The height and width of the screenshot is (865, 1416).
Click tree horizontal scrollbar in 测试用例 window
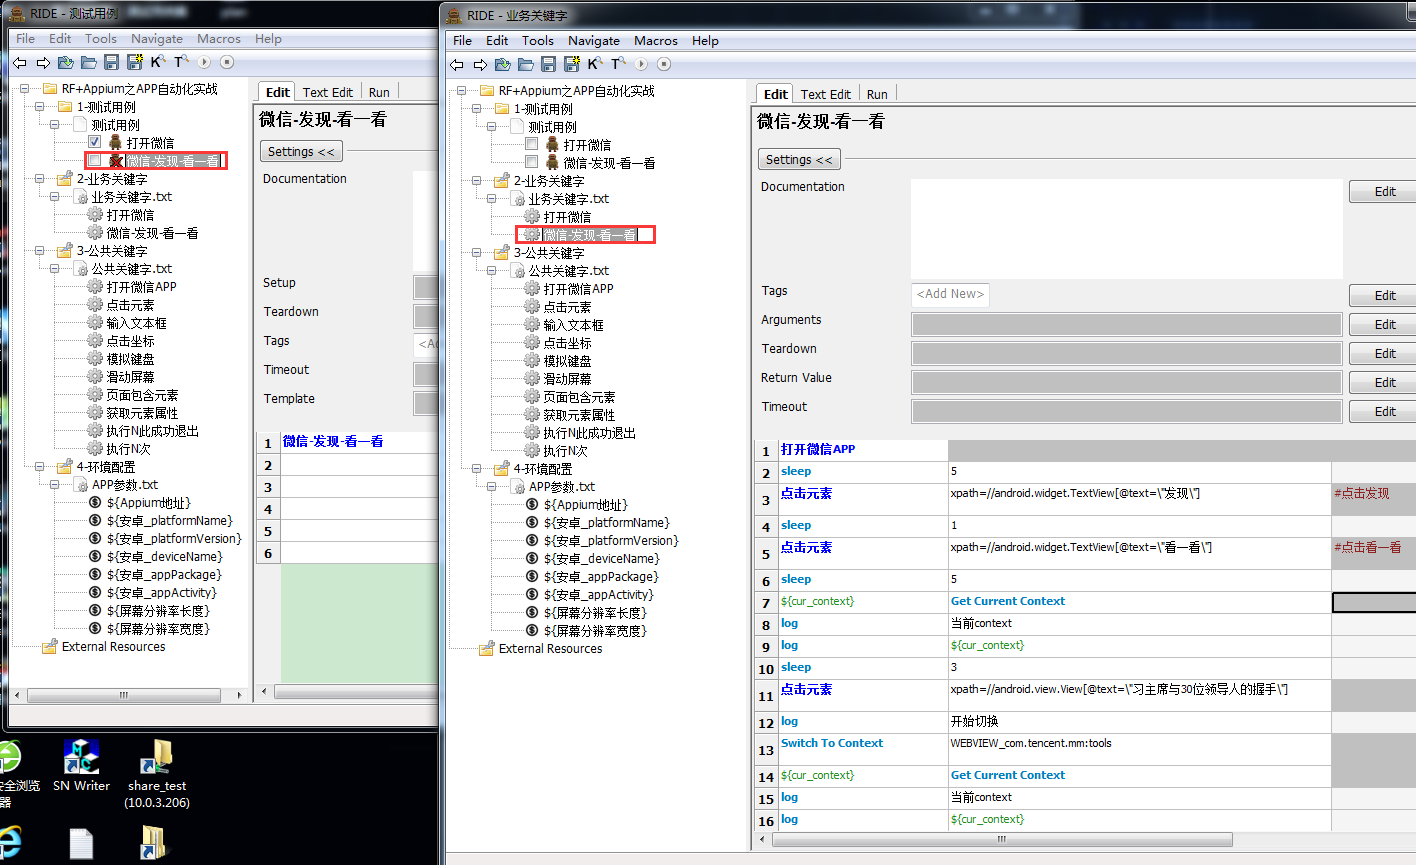click(124, 694)
